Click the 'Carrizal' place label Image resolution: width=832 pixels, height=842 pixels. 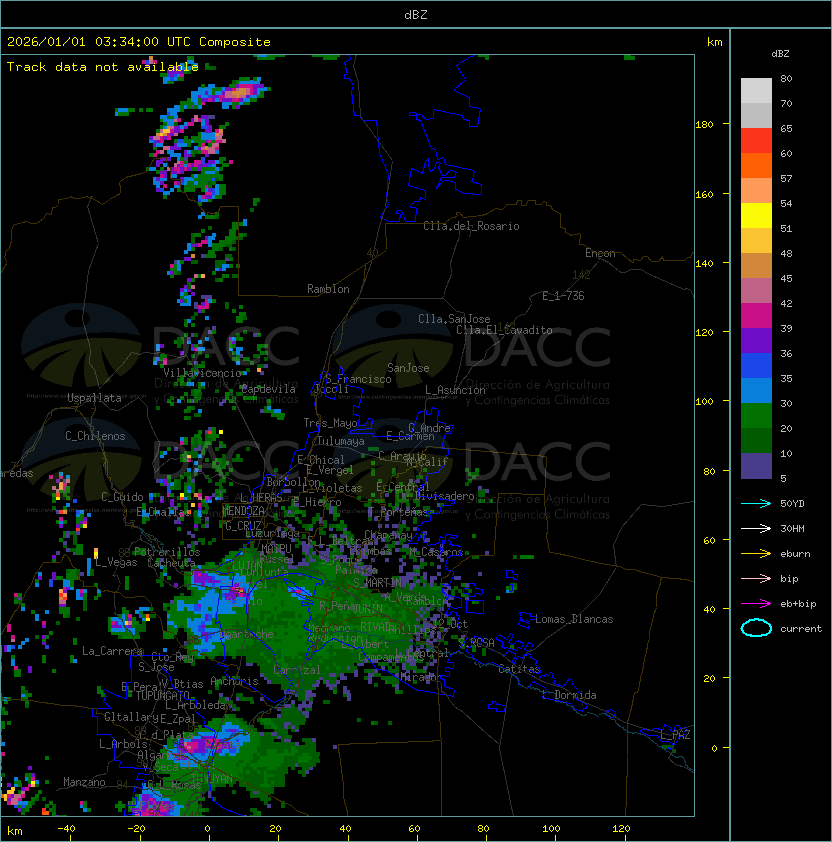[297, 670]
